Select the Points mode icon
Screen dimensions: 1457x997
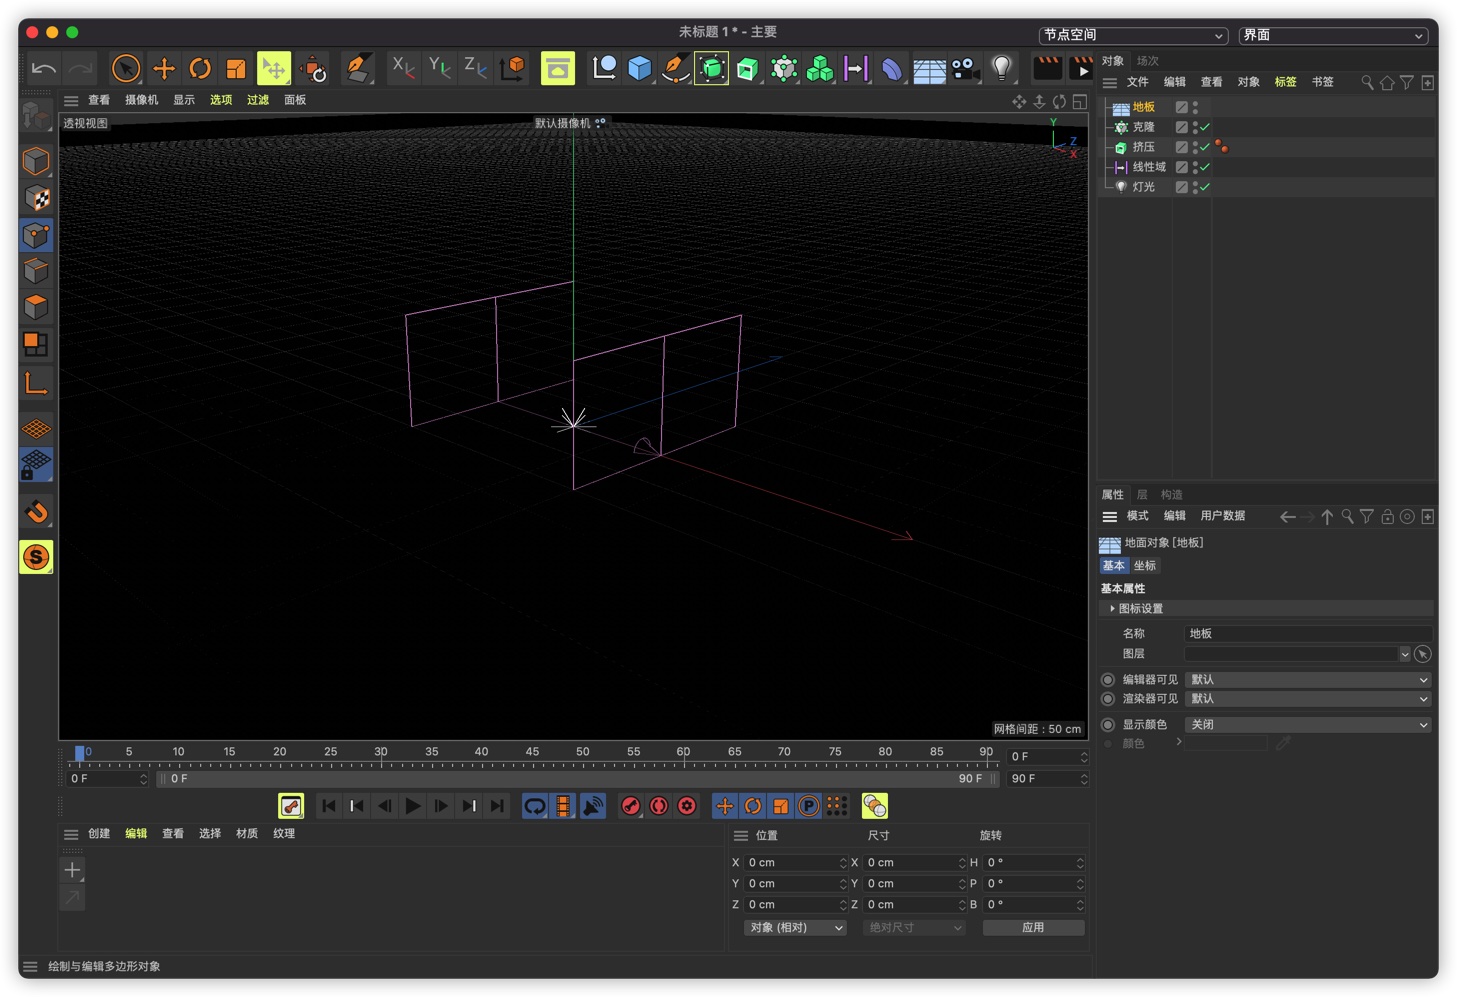[36, 235]
